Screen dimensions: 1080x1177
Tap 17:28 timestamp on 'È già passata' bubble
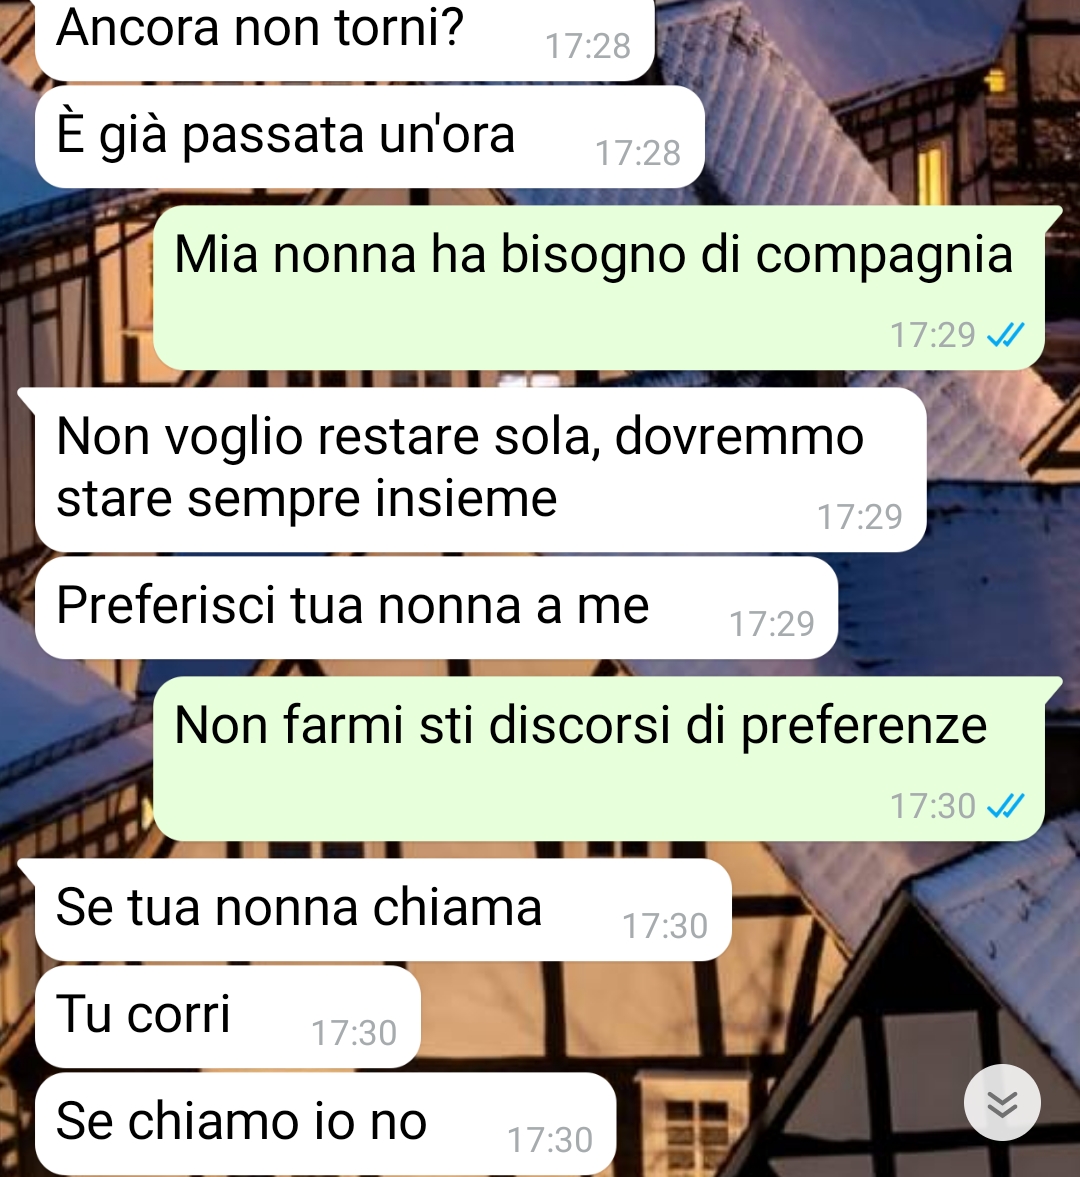[x=638, y=153]
